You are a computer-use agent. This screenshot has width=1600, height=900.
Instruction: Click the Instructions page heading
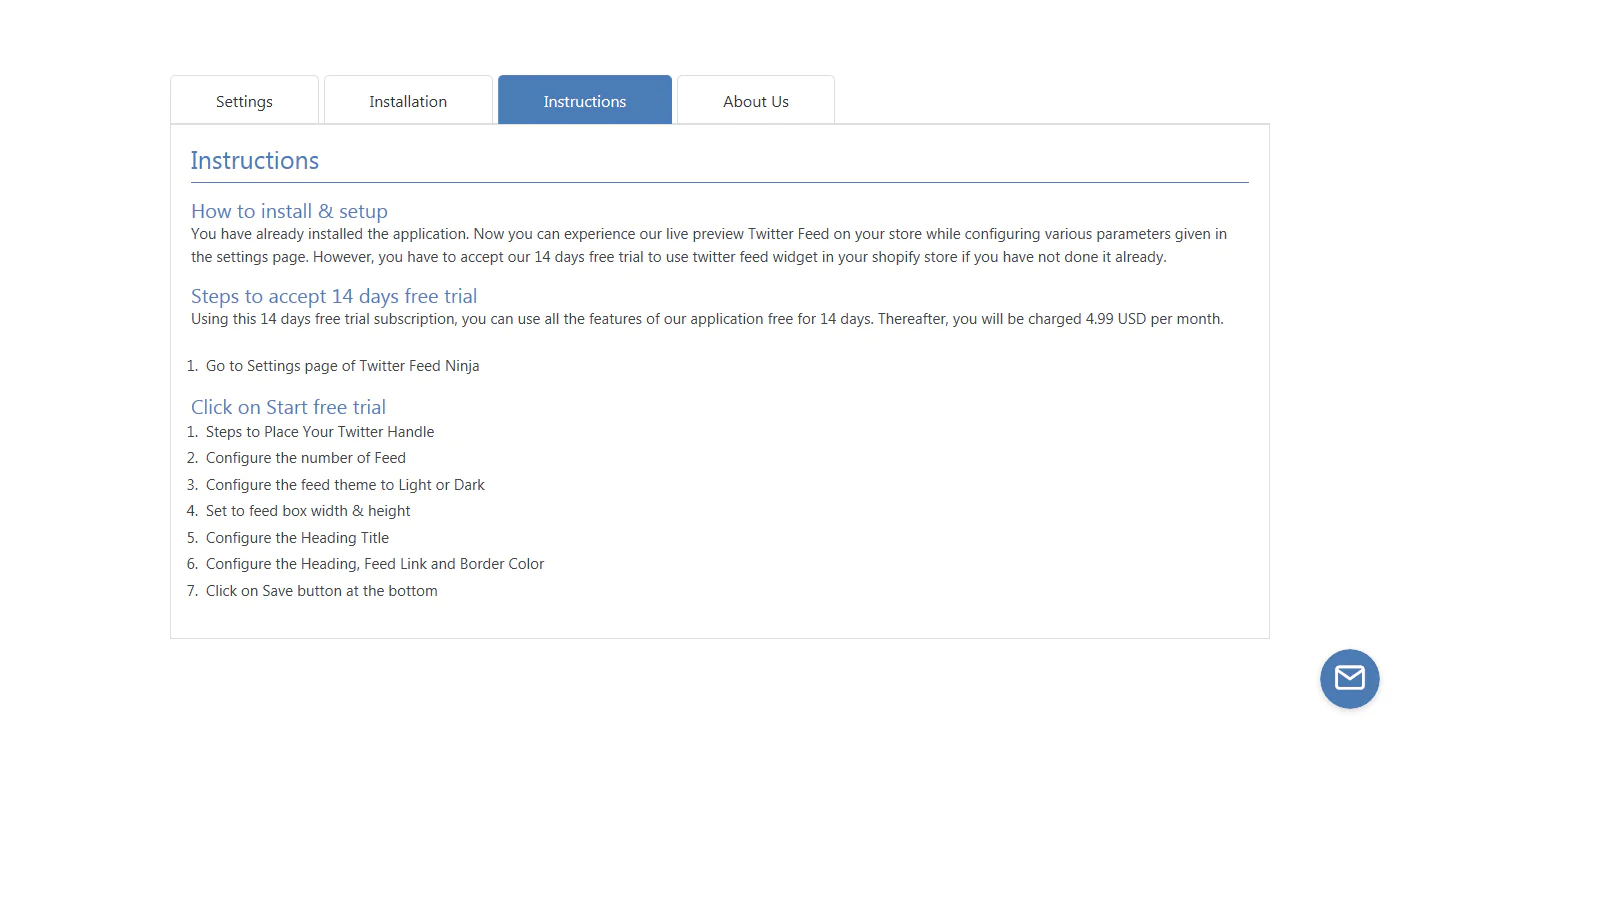tap(255, 161)
